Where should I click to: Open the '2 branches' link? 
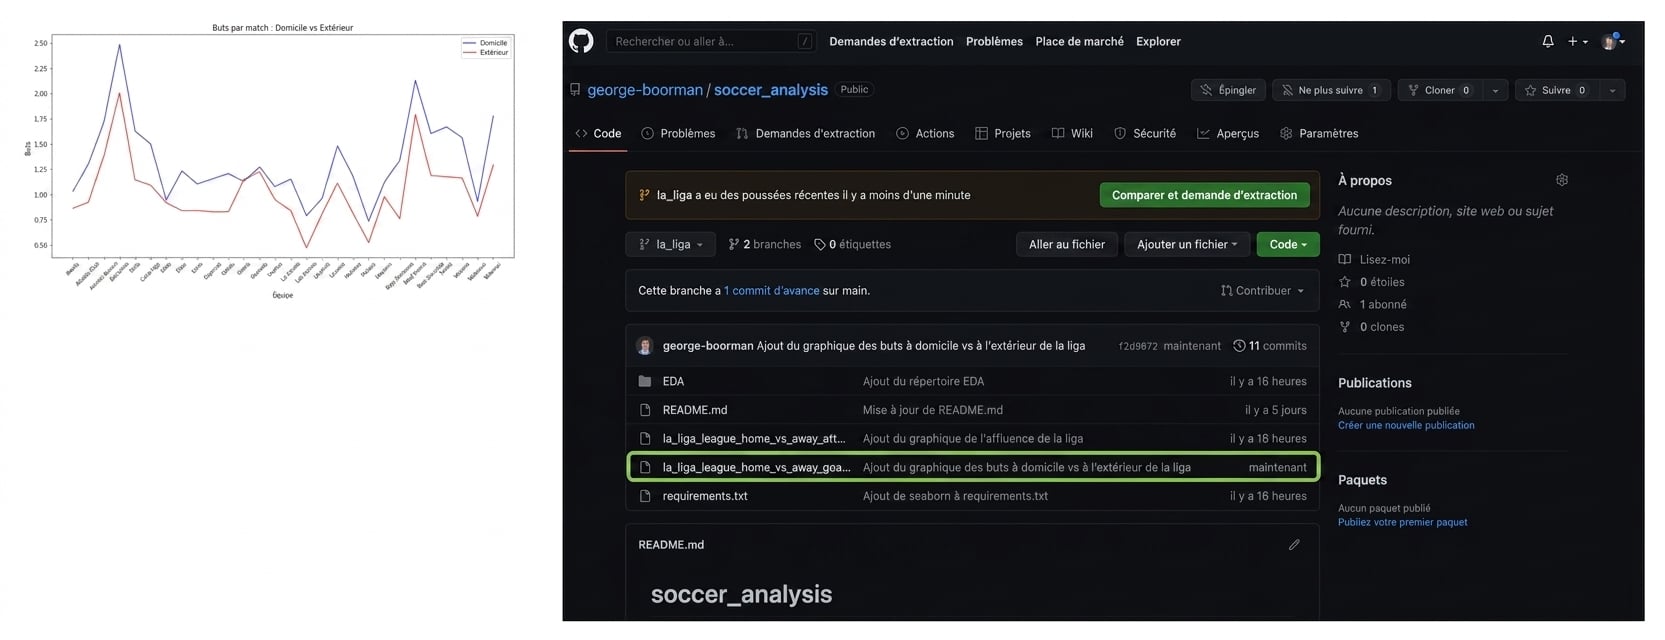click(x=765, y=244)
